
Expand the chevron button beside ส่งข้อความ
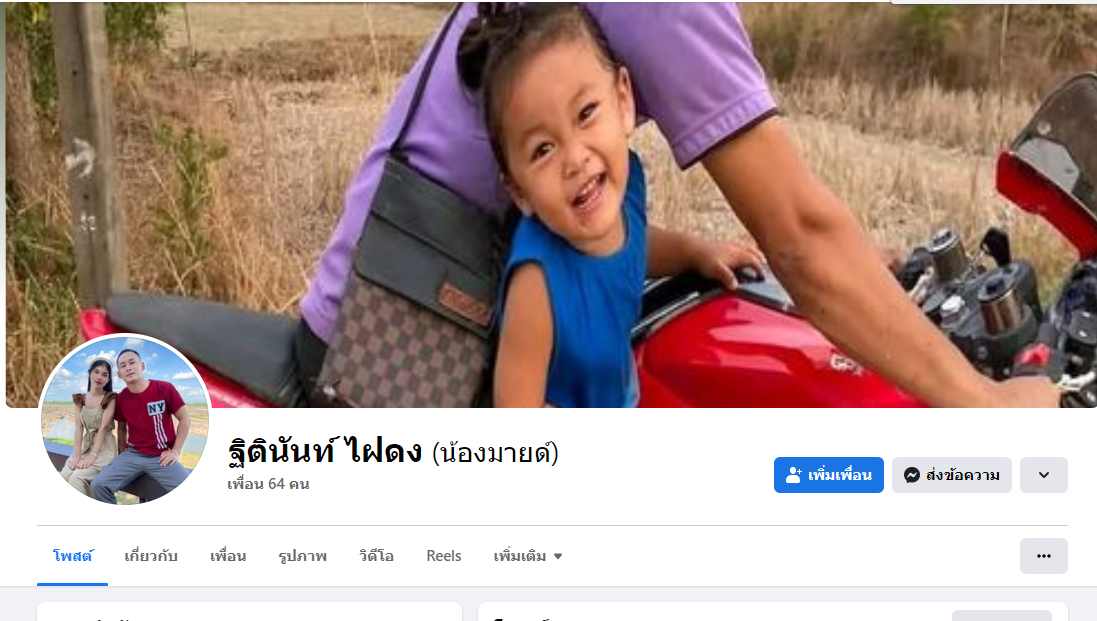[1043, 475]
